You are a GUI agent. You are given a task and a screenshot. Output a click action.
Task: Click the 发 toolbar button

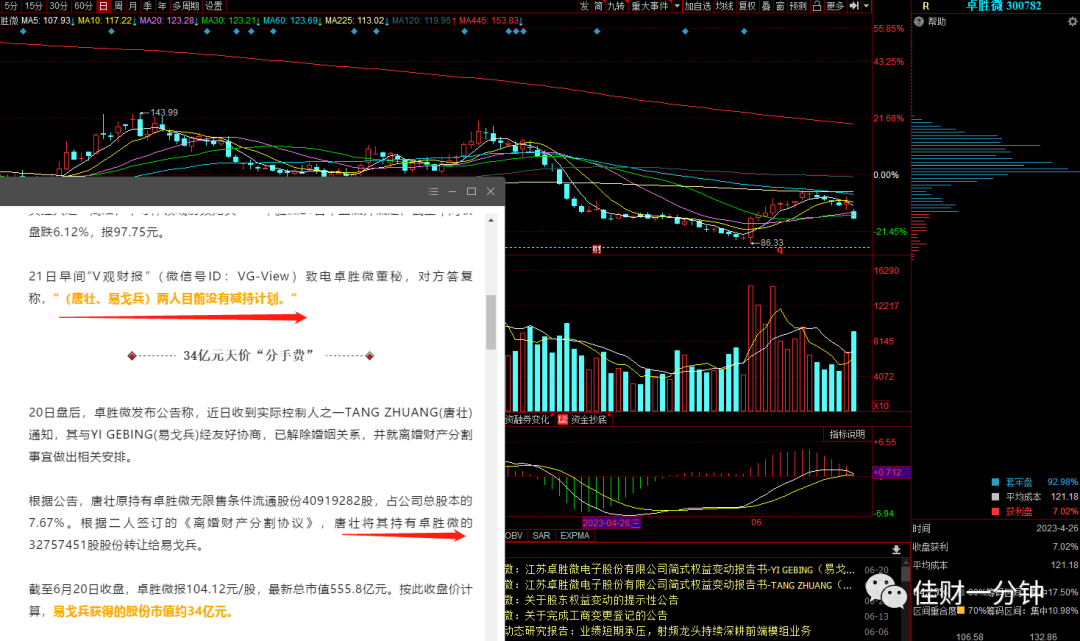(584, 6)
